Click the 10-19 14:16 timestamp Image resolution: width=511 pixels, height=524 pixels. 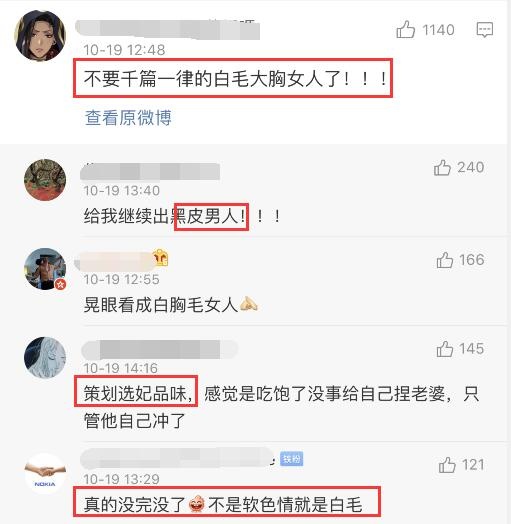click(x=121, y=368)
